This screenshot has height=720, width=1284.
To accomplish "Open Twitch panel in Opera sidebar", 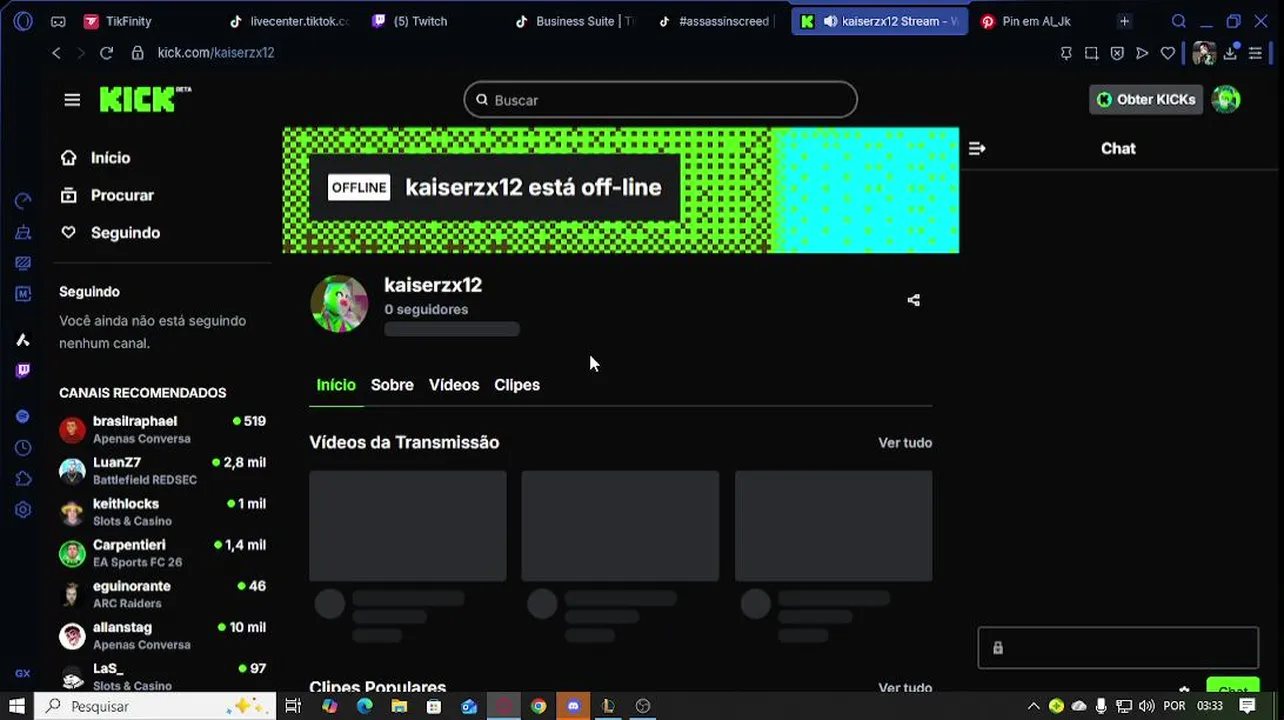I will tap(23, 371).
